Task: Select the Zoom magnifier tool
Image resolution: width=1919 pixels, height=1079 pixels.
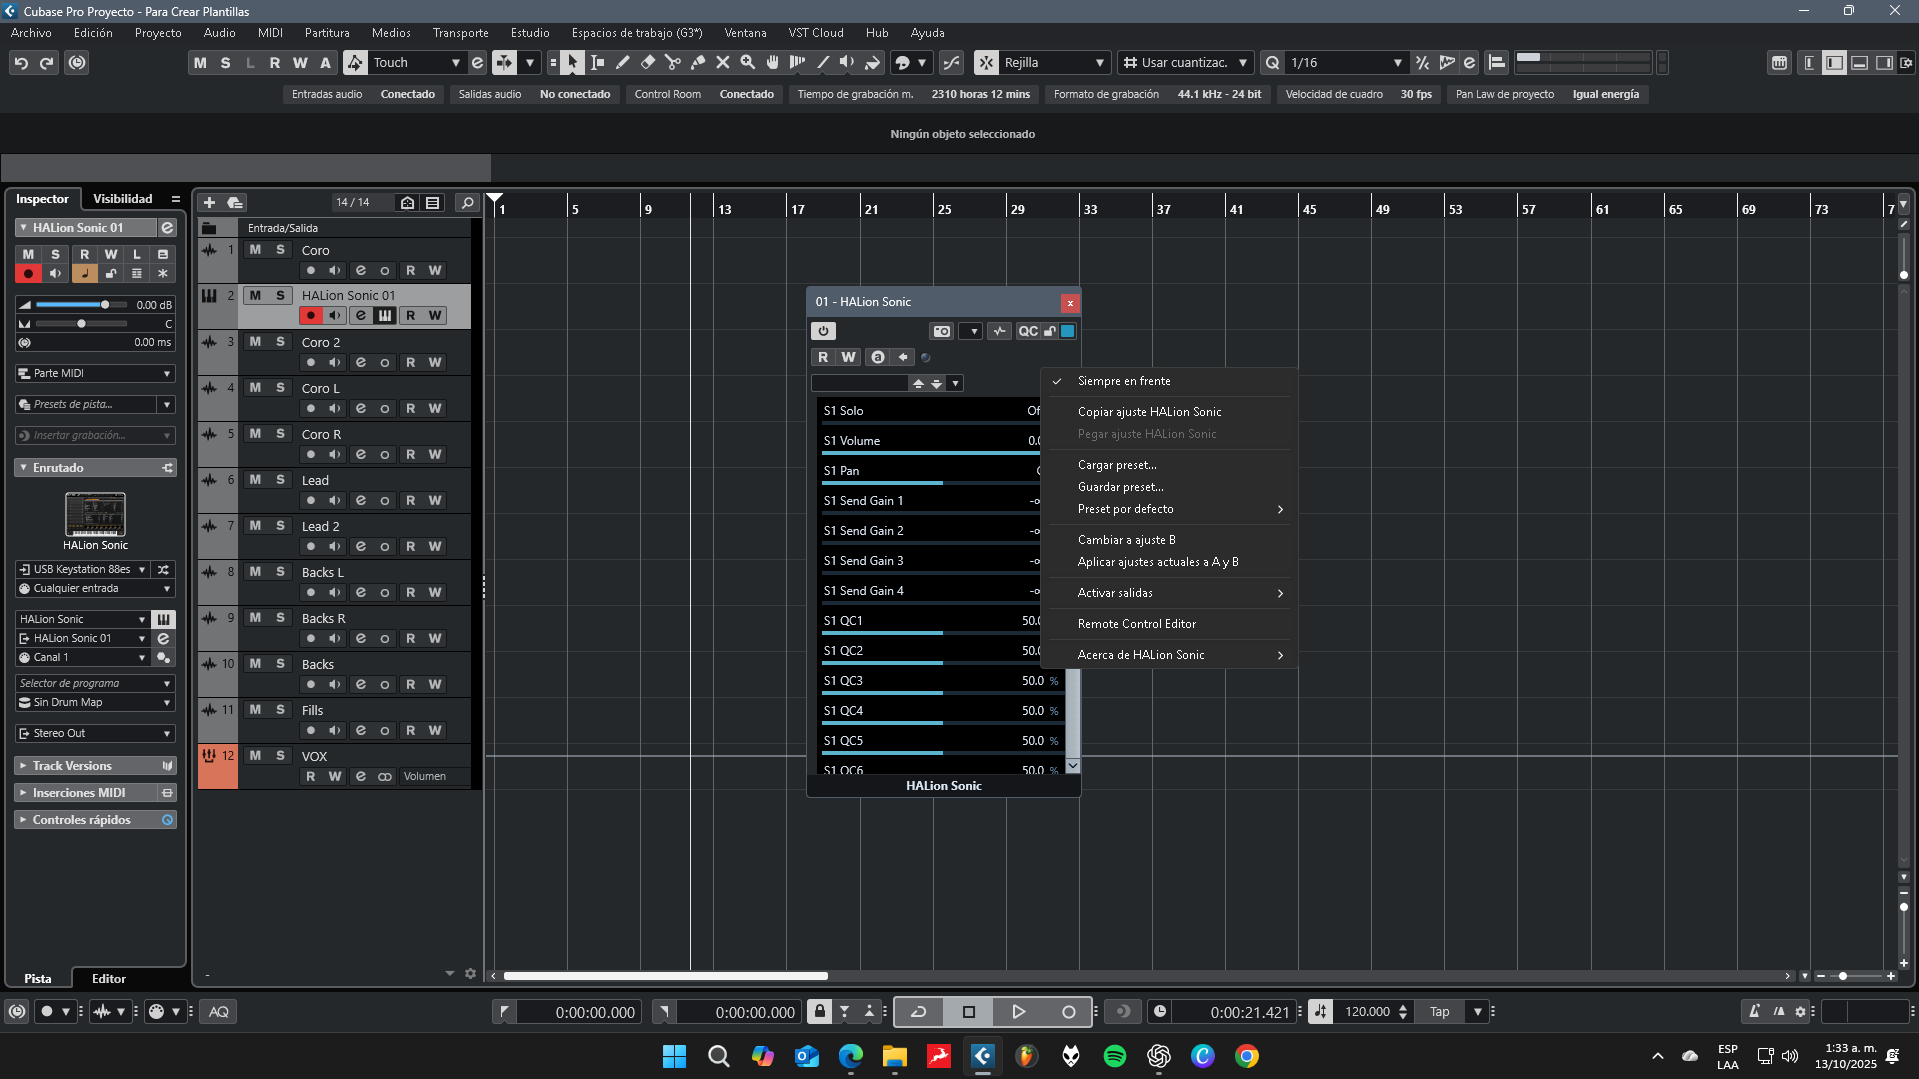Action: (747, 63)
